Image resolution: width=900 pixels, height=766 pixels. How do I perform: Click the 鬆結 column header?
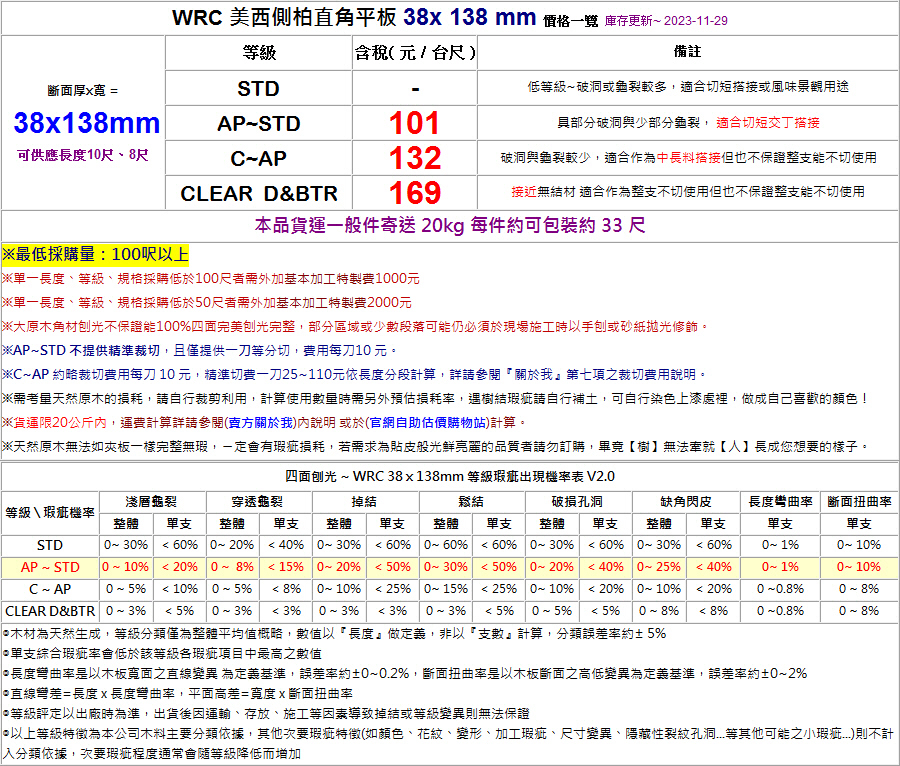point(471,501)
